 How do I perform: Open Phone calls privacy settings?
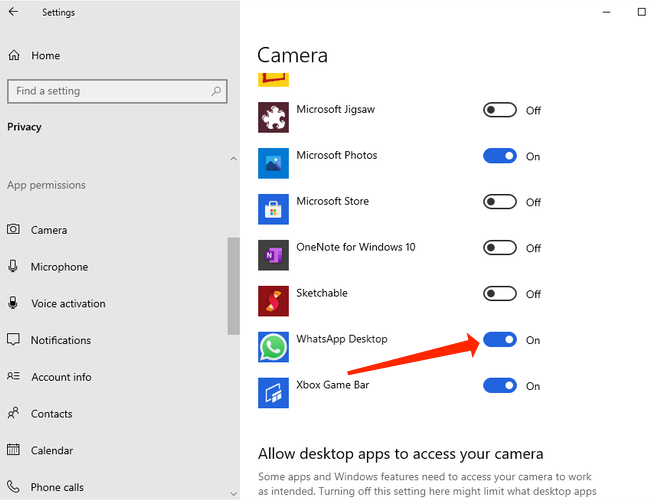tap(57, 487)
